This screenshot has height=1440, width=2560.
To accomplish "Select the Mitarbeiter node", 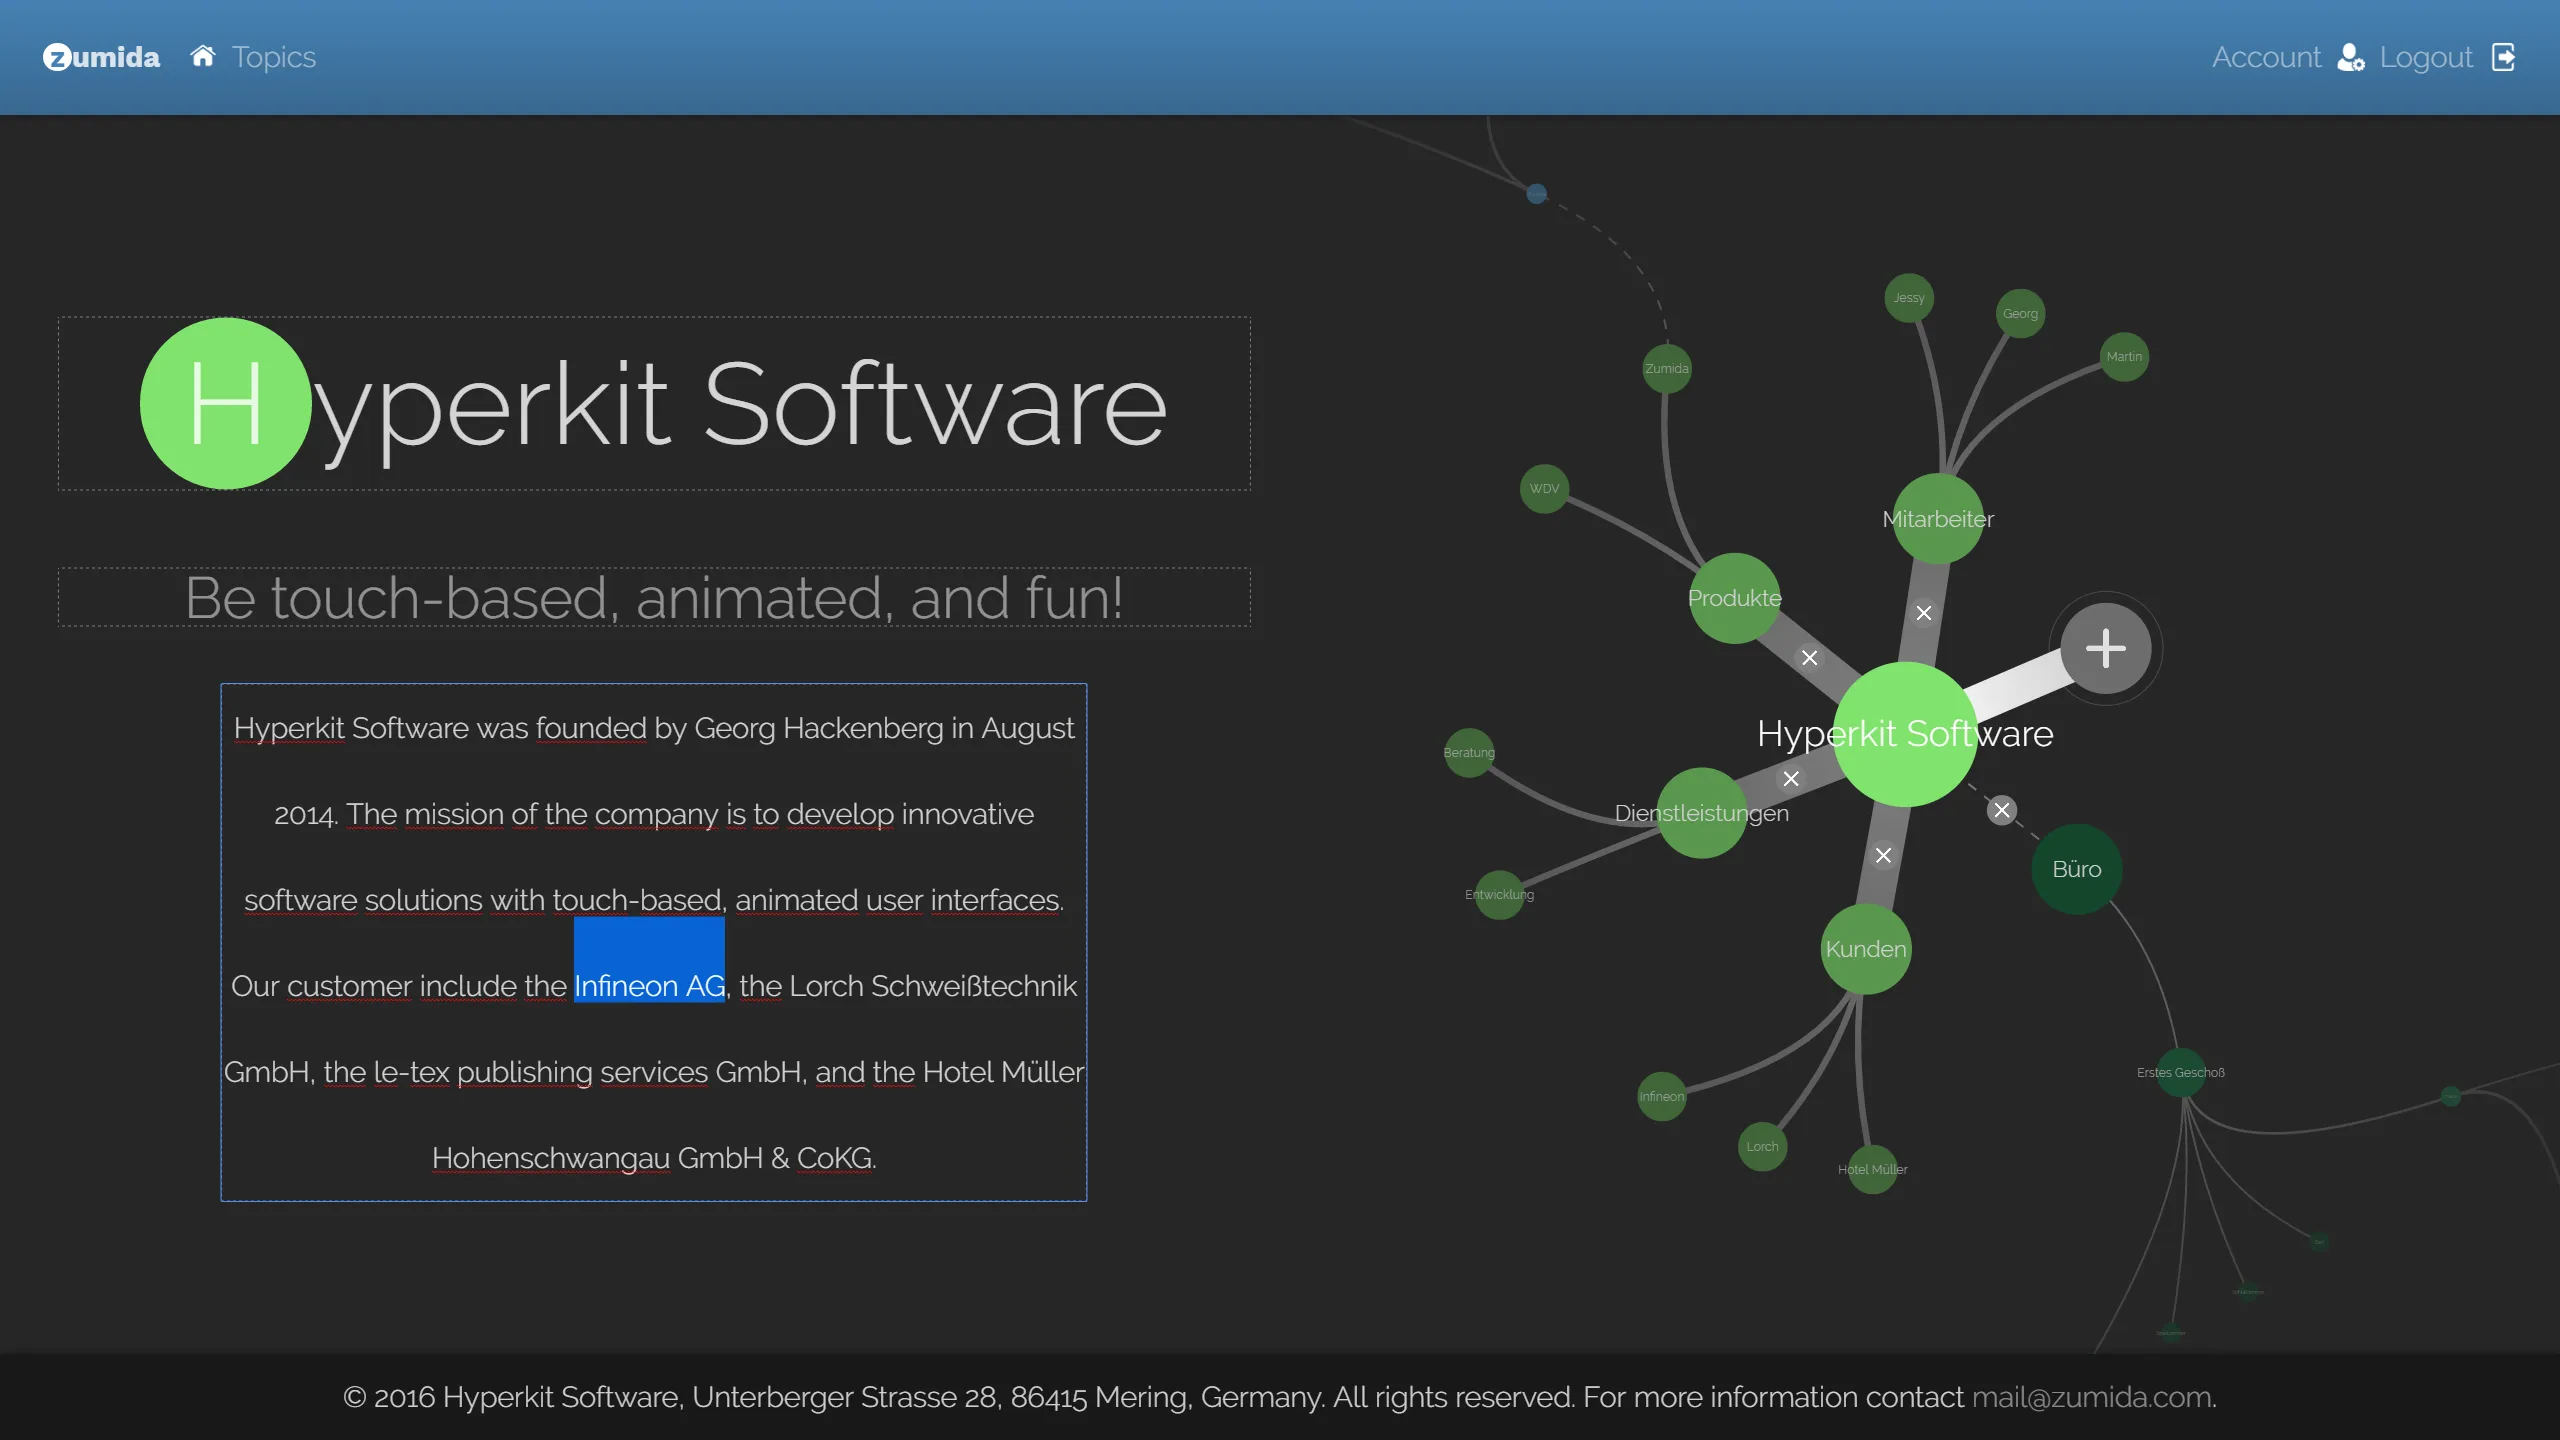I will pos(1938,519).
